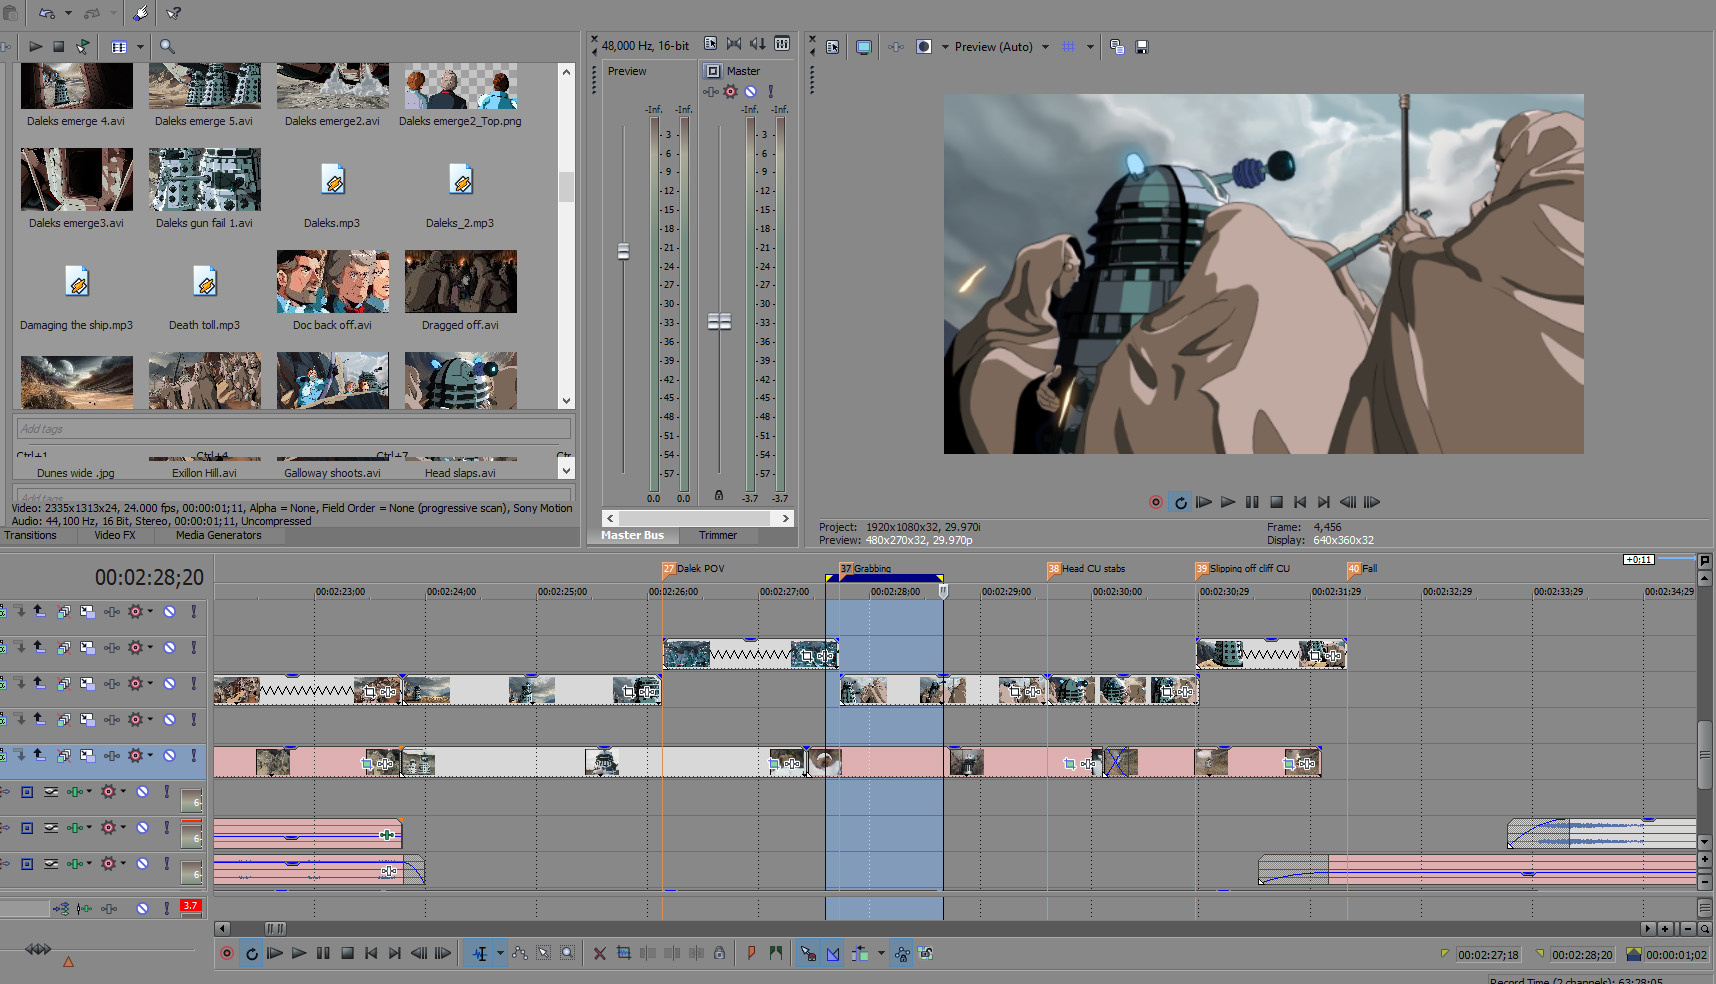Click the red X Delete icon
This screenshot has height=984, width=1716.
[x=600, y=954]
